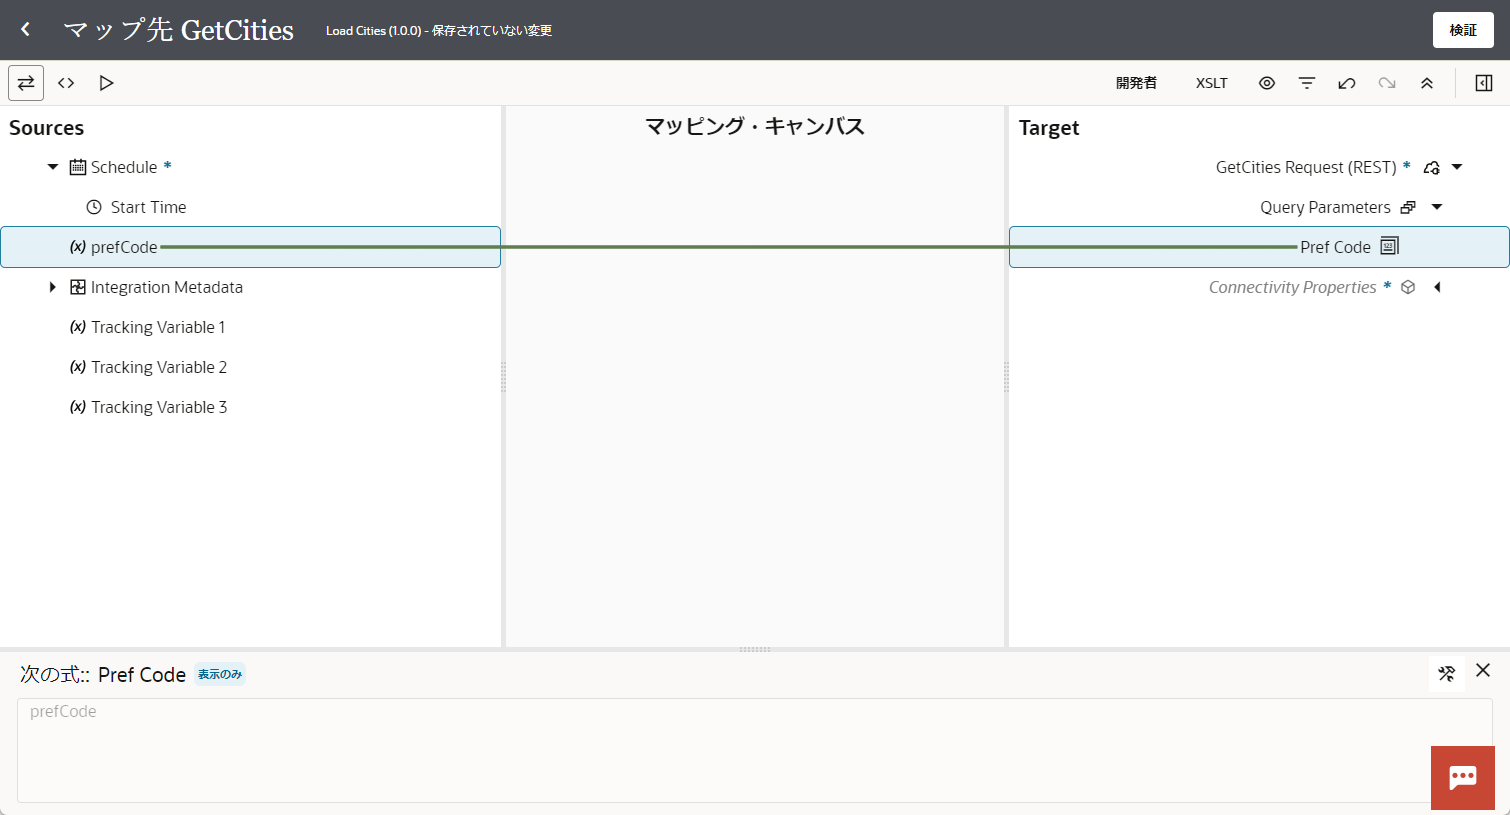Collapse all with double chevron icon
1510x815 pixels.
coord(1426,83)
